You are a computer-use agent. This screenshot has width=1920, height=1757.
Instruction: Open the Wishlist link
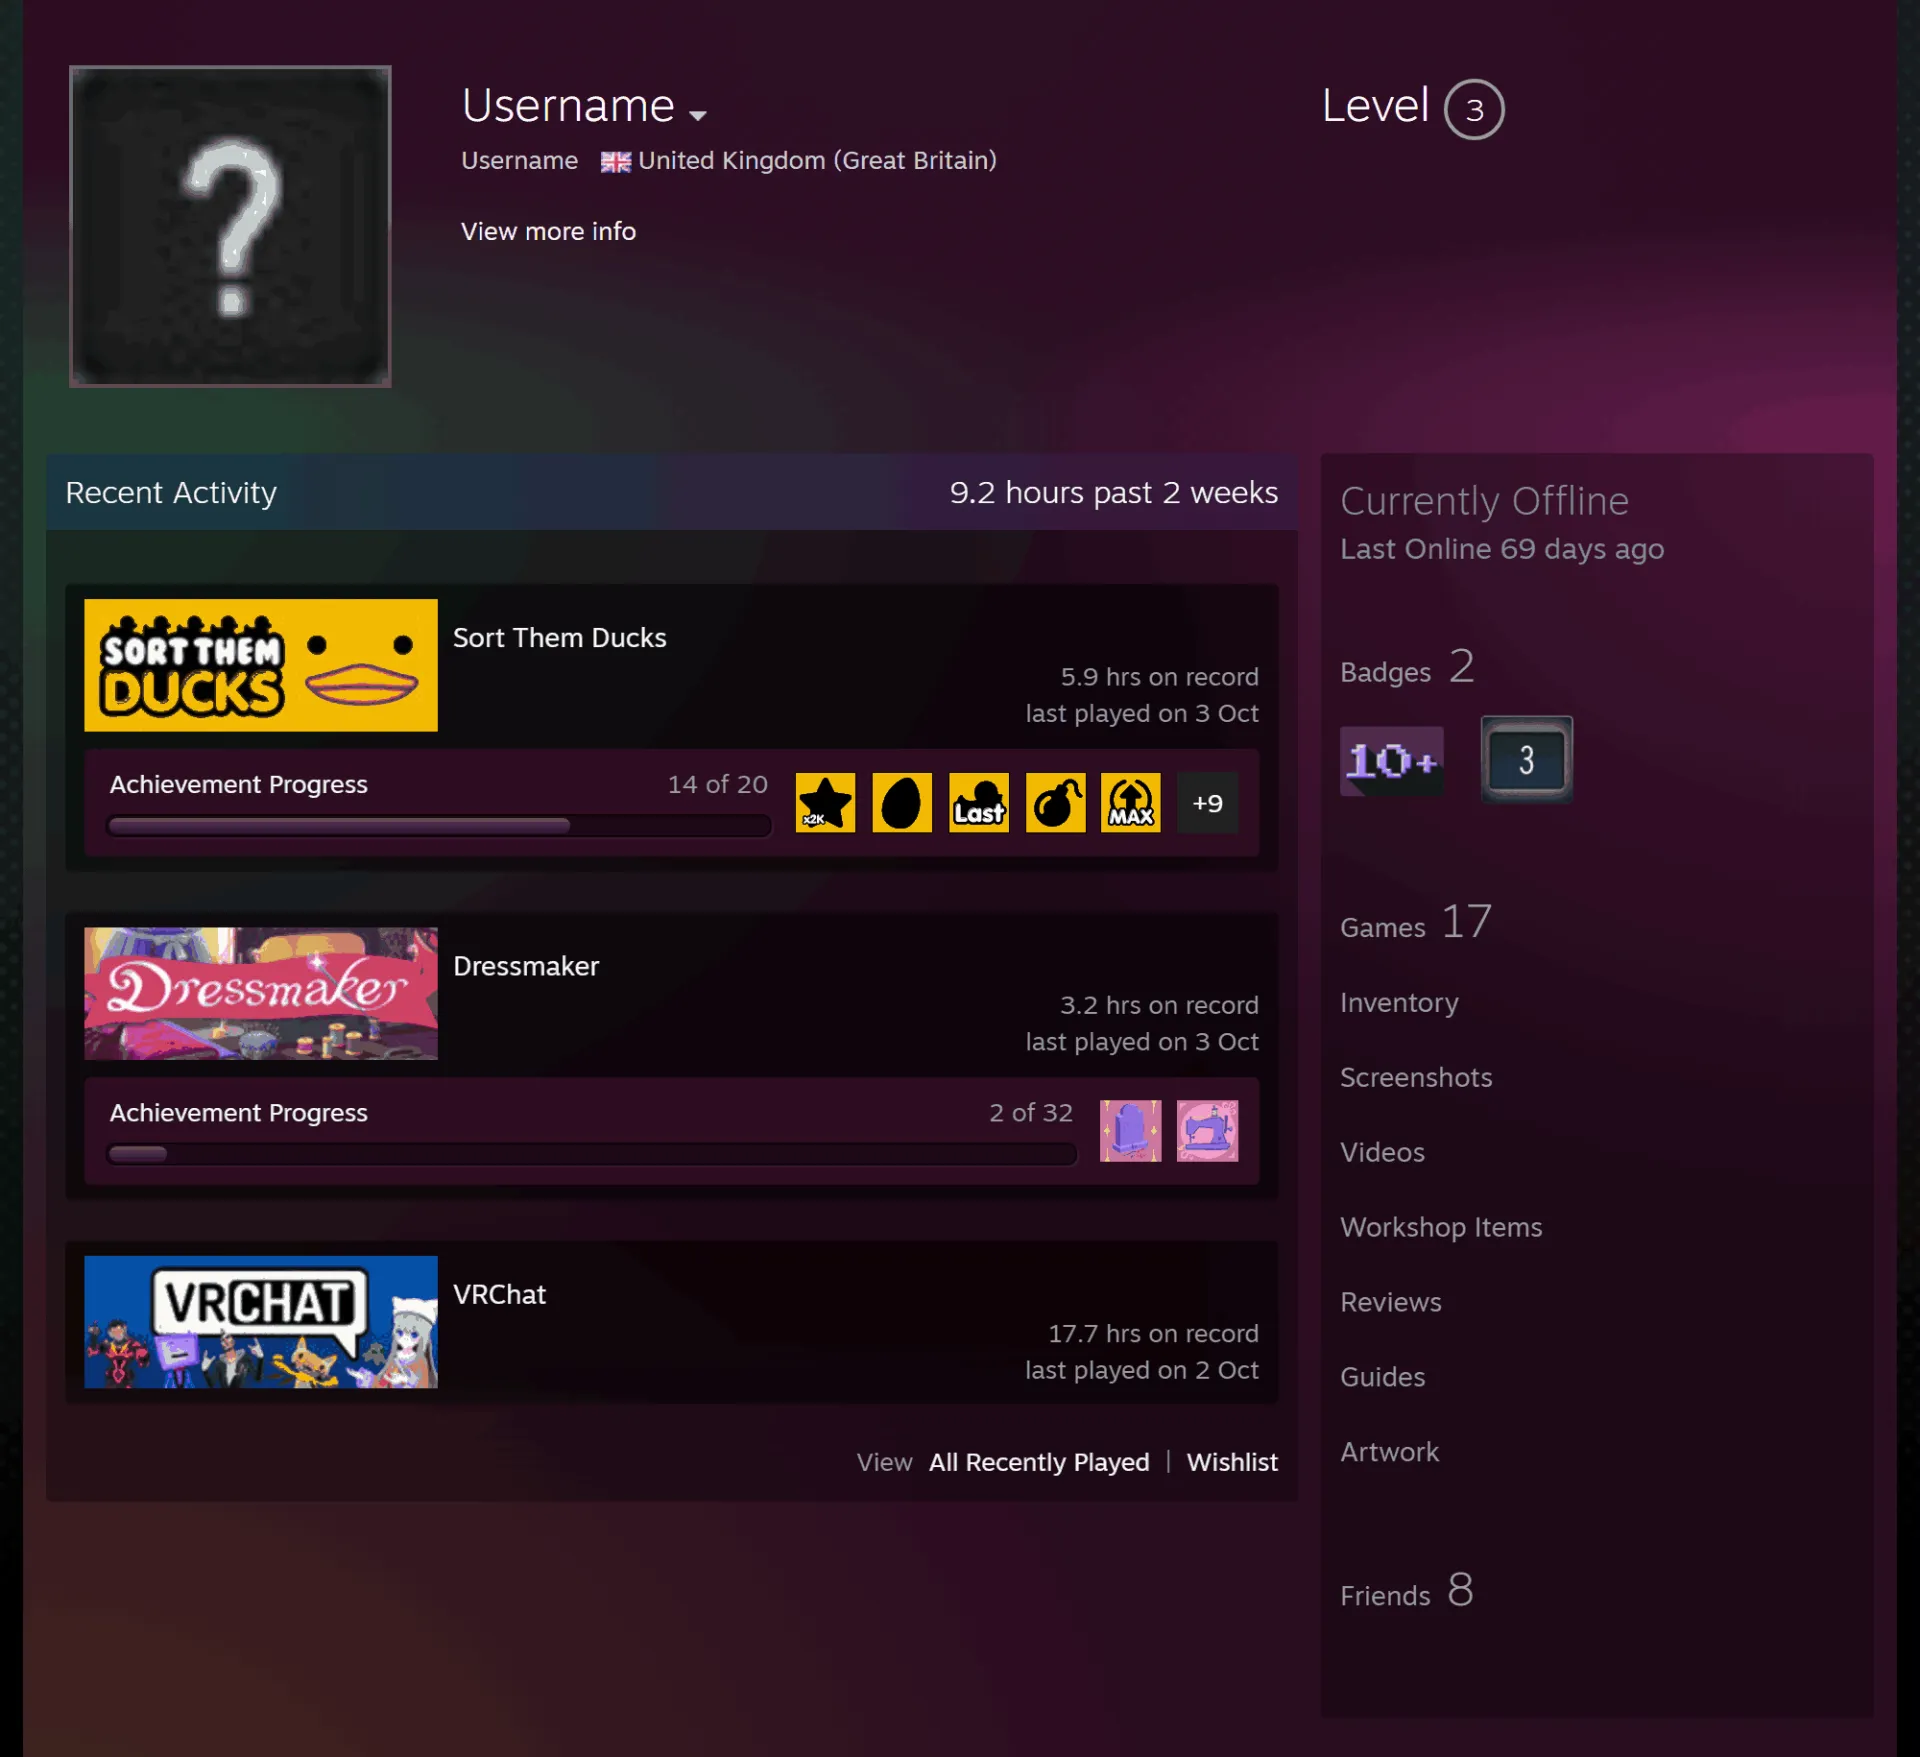(1232, 1462)
